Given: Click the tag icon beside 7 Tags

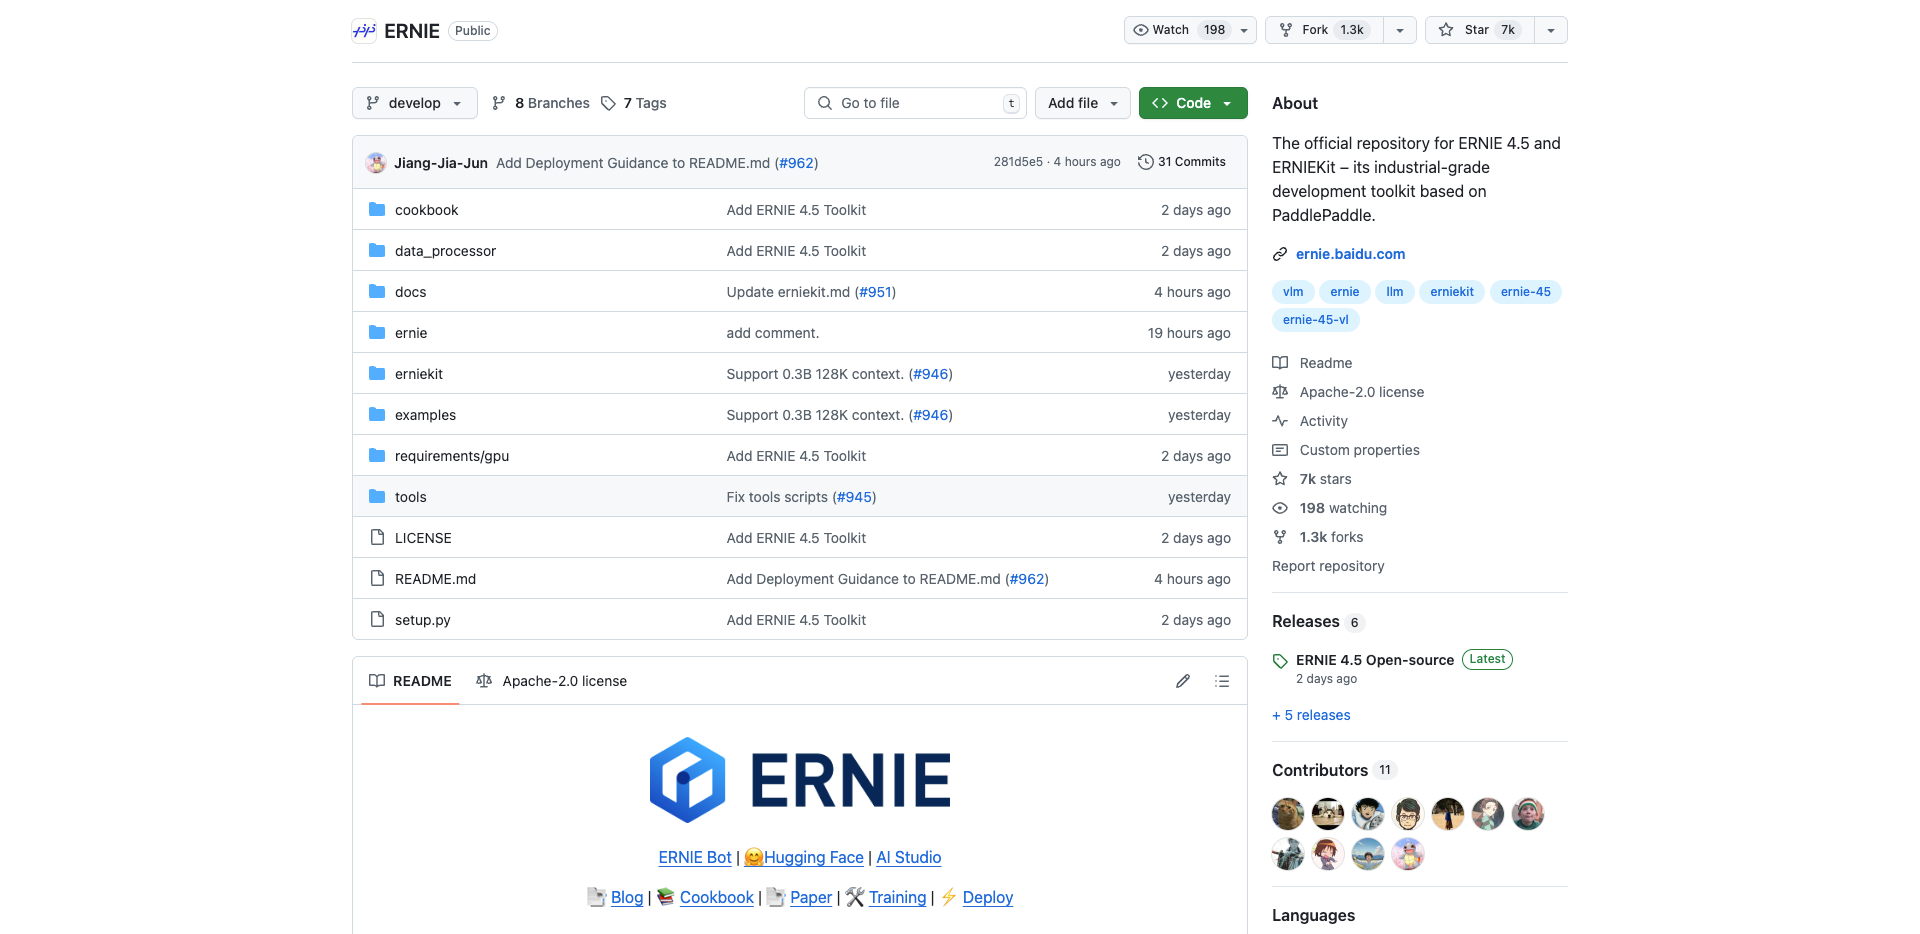Looking at the screenshot, I should pos(608,103).
